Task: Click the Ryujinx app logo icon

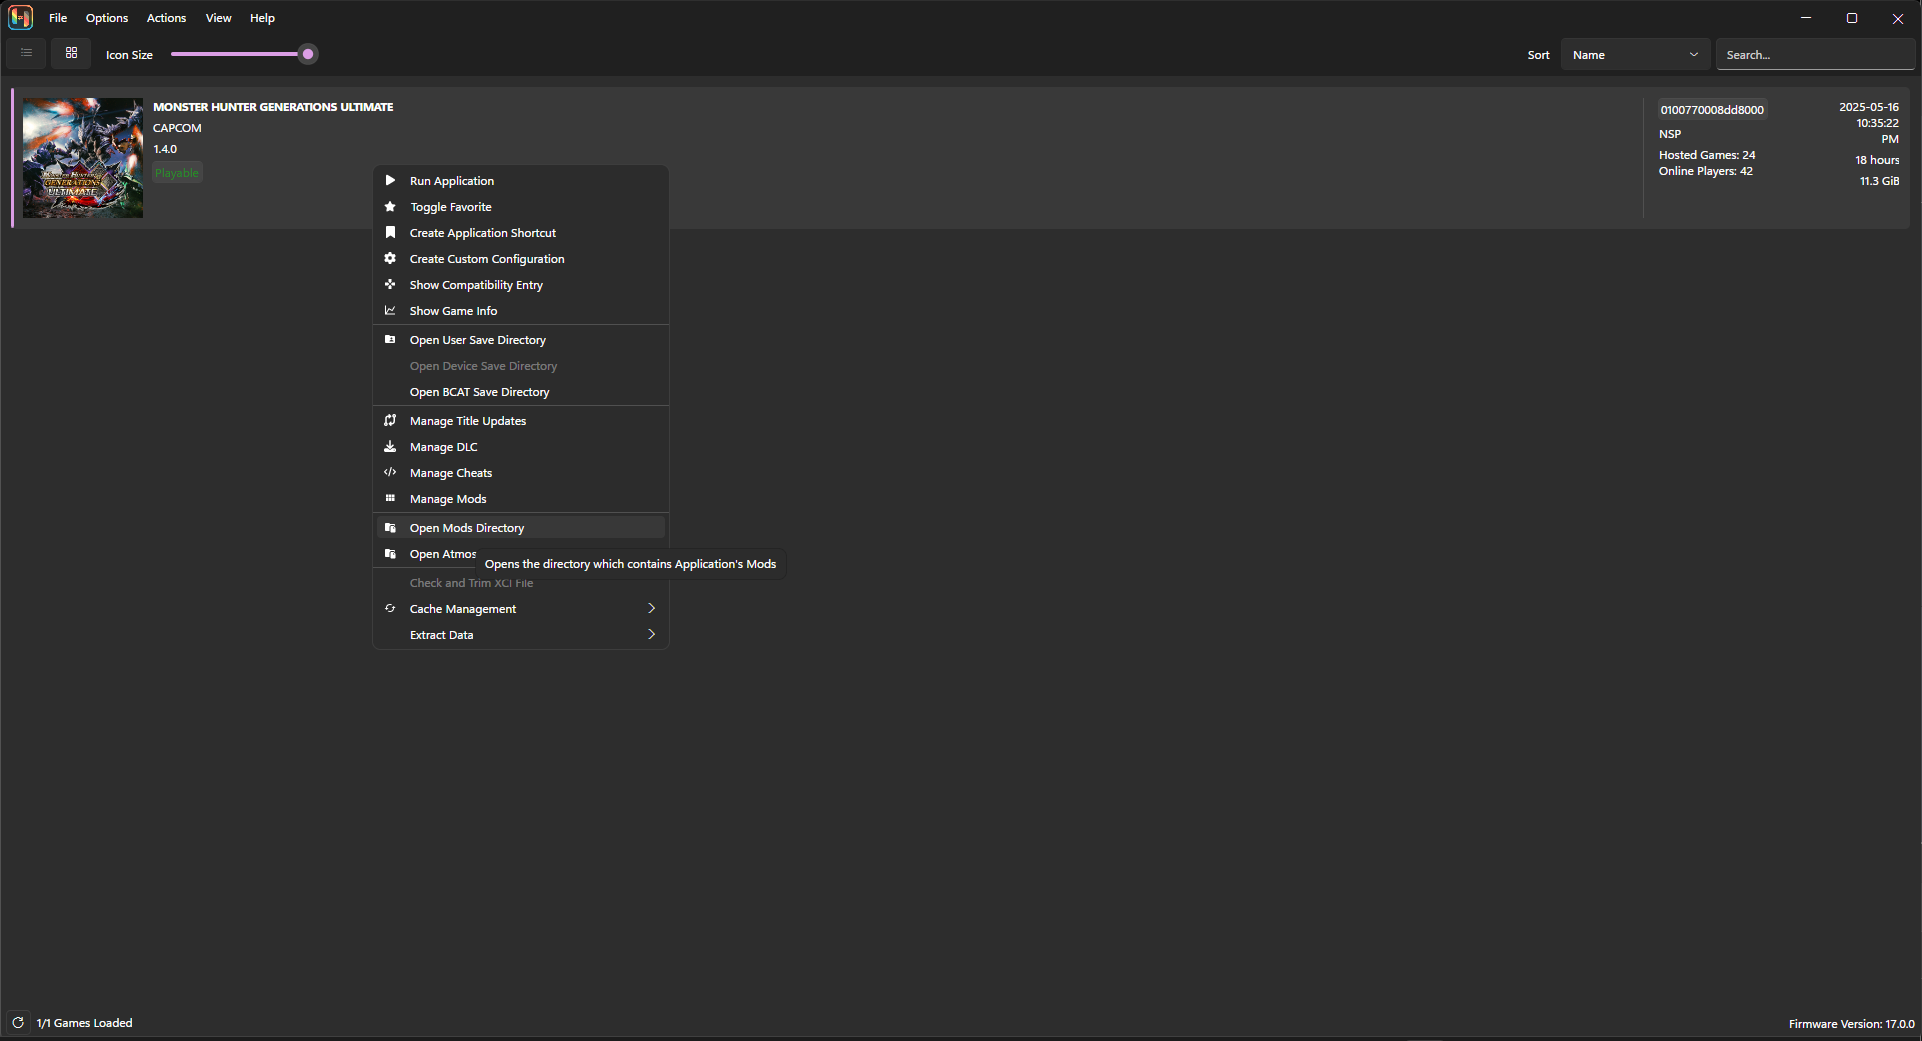Action: click(21, 18)
